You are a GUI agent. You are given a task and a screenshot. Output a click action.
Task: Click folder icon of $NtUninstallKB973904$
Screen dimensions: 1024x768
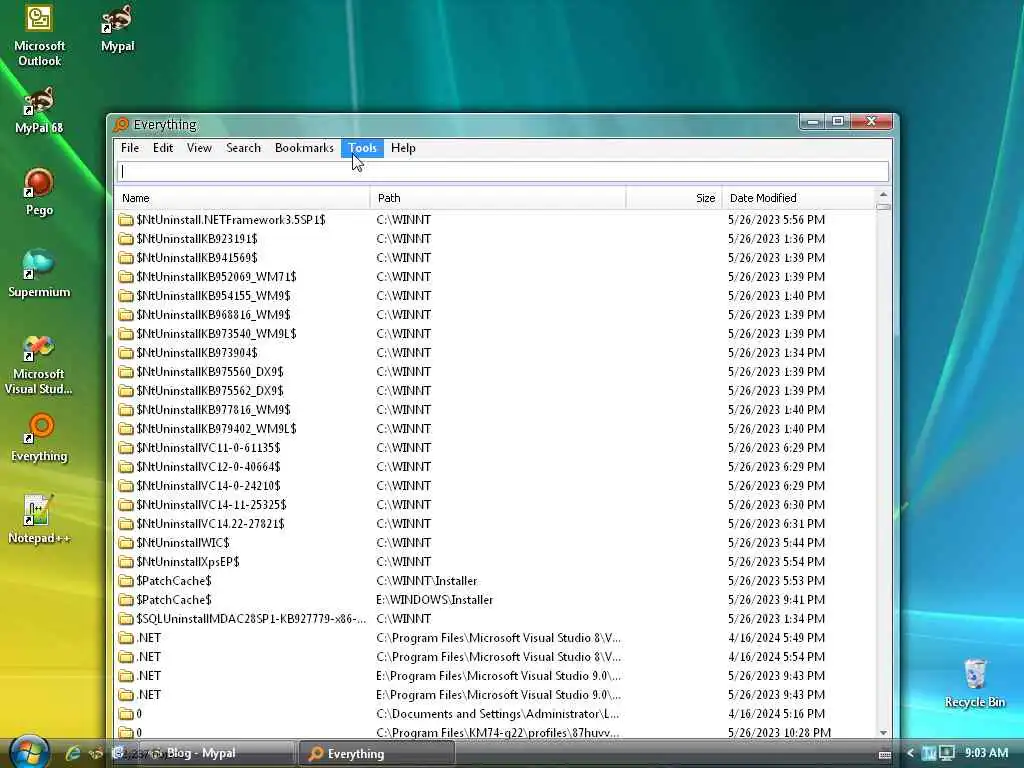125,353
